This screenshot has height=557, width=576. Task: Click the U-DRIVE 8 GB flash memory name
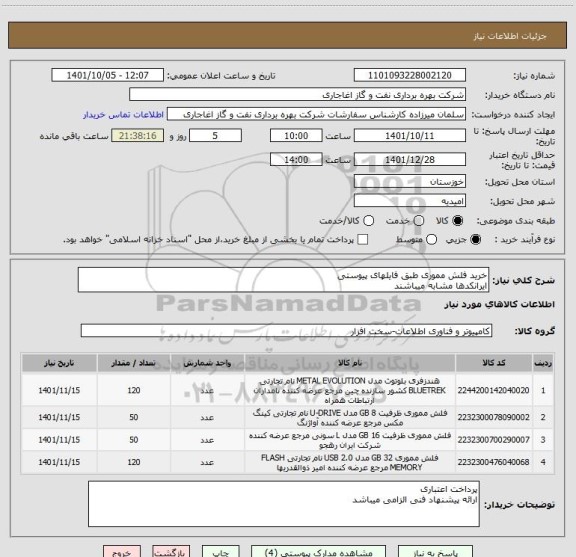point(350,418)
